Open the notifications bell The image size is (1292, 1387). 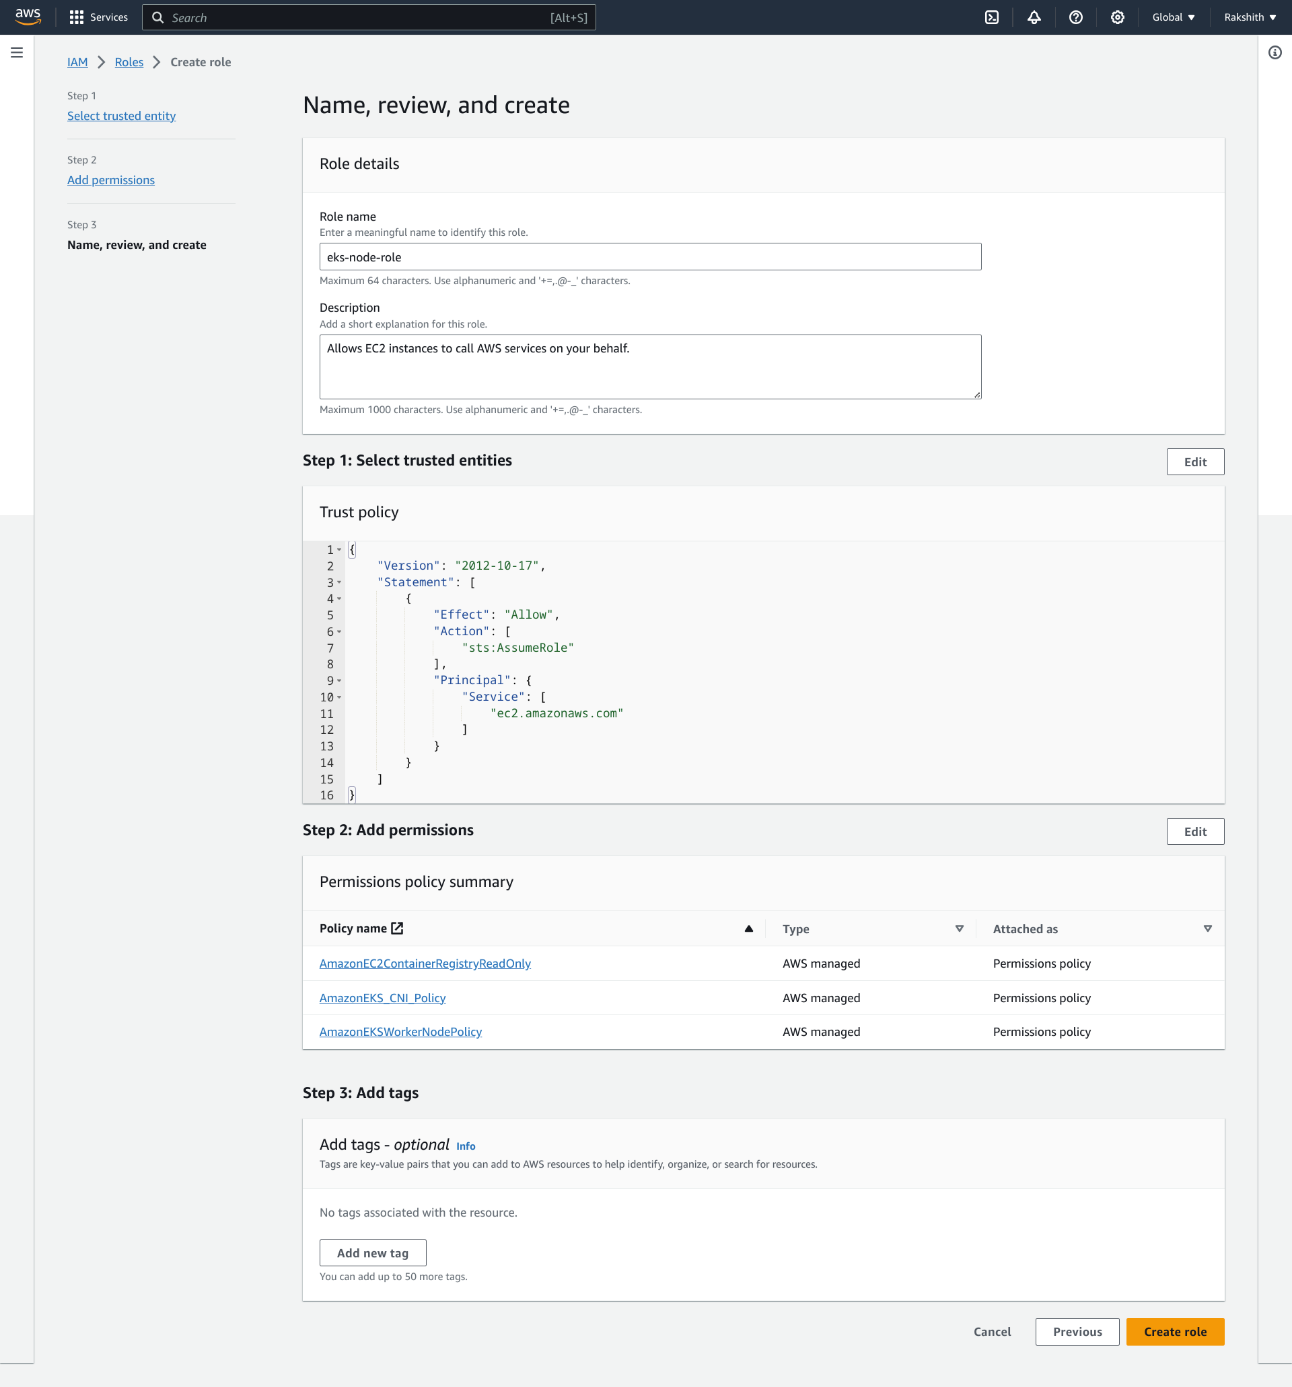pos(1034,17)
